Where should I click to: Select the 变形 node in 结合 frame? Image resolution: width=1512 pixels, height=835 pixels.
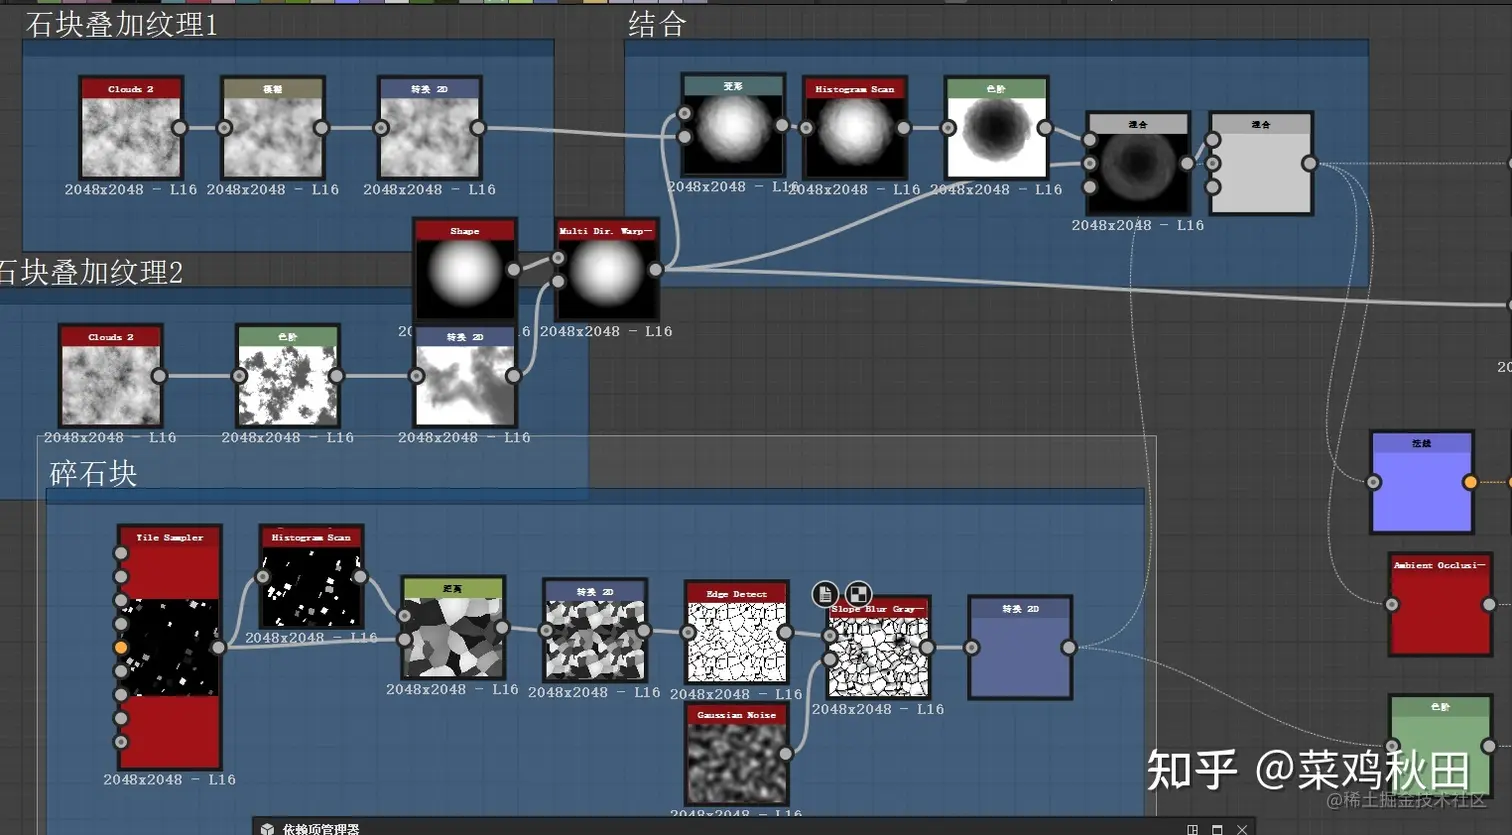tap(733, 125)
